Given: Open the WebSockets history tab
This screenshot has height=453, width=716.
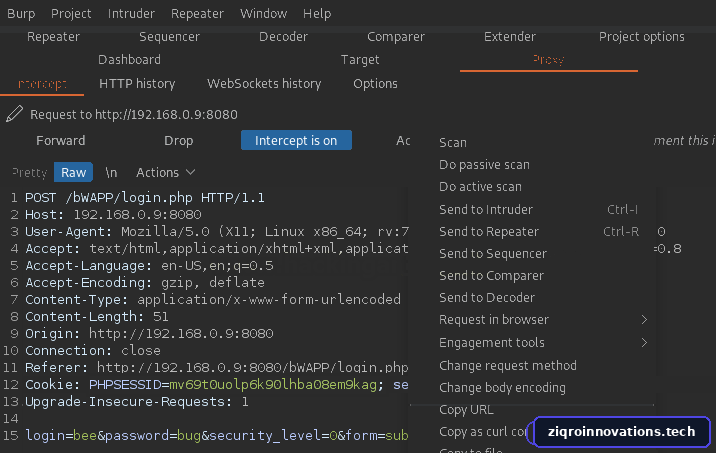Looking at the screenshot, I should (x=264, y=84).
